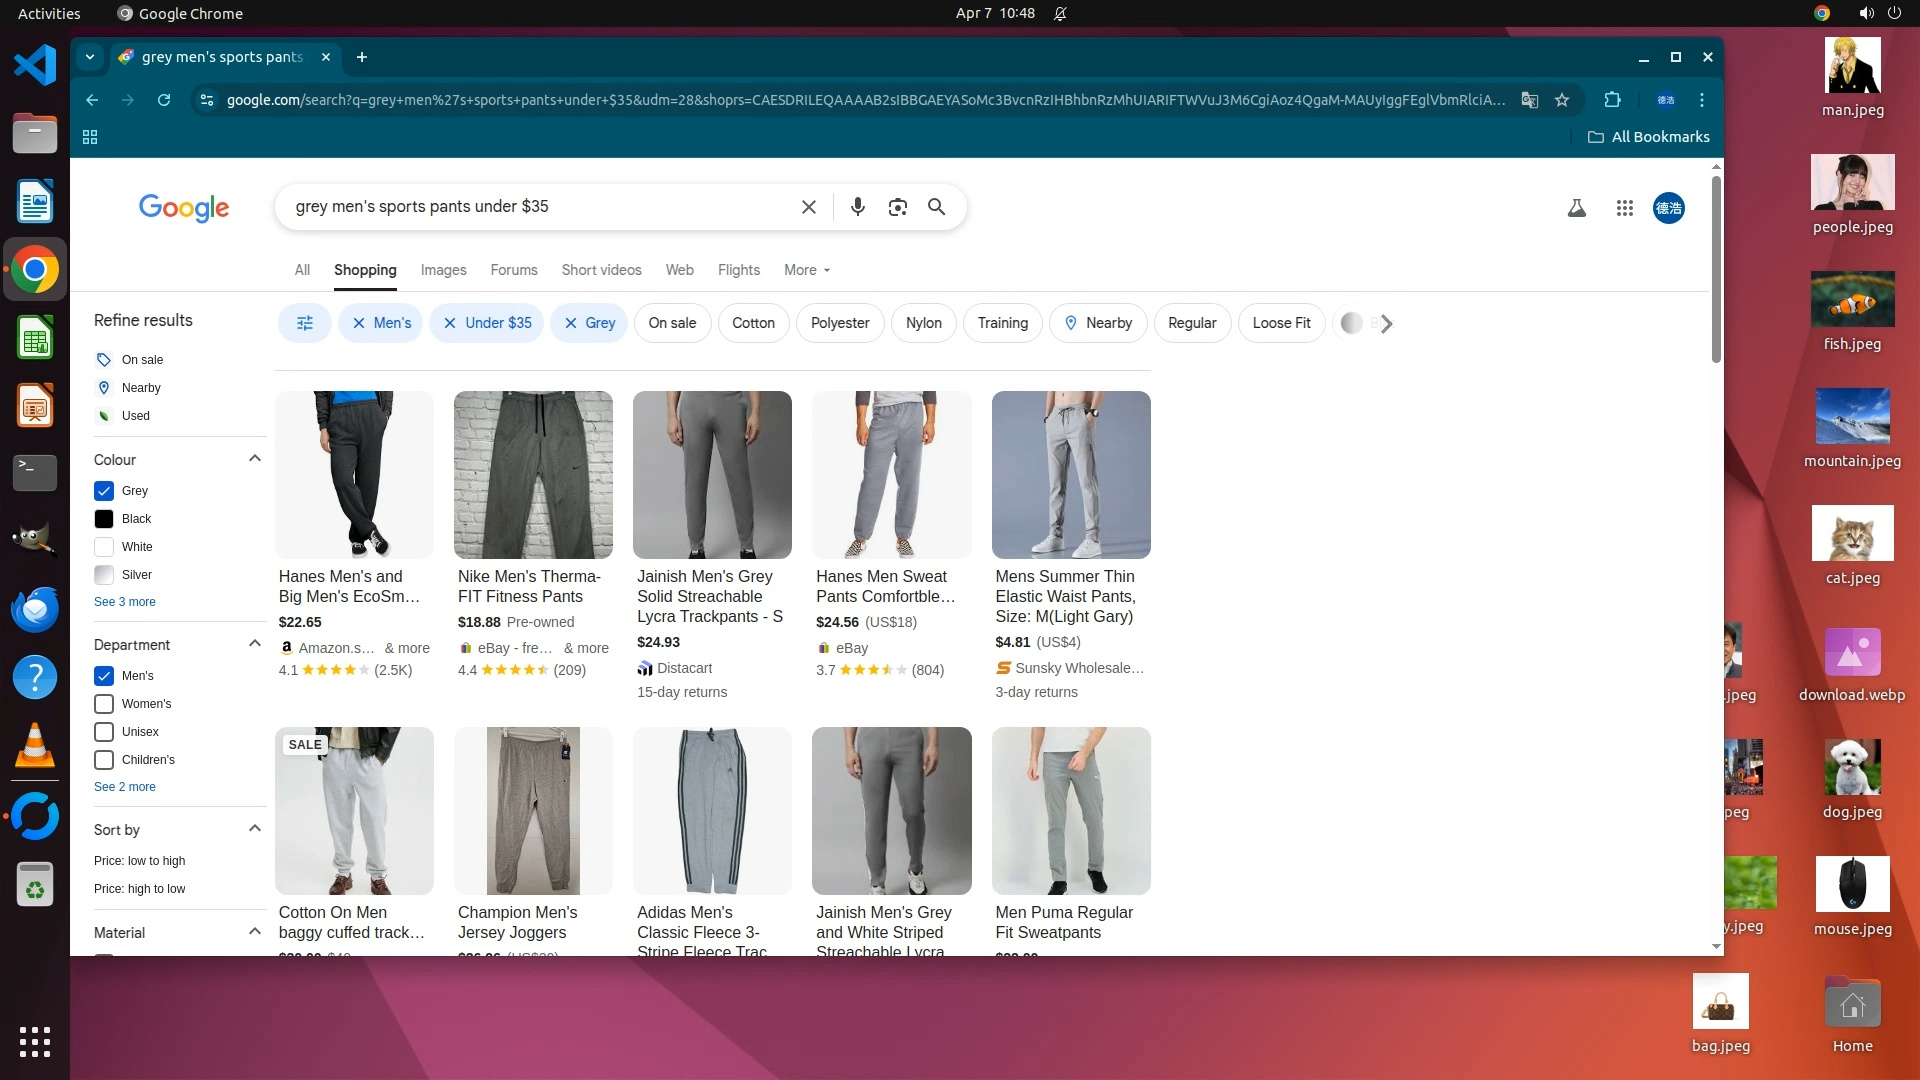Check the Women's department checkbox
Image resolution: width=1920 pixels, height=1080 pixels.
(104, 704)
